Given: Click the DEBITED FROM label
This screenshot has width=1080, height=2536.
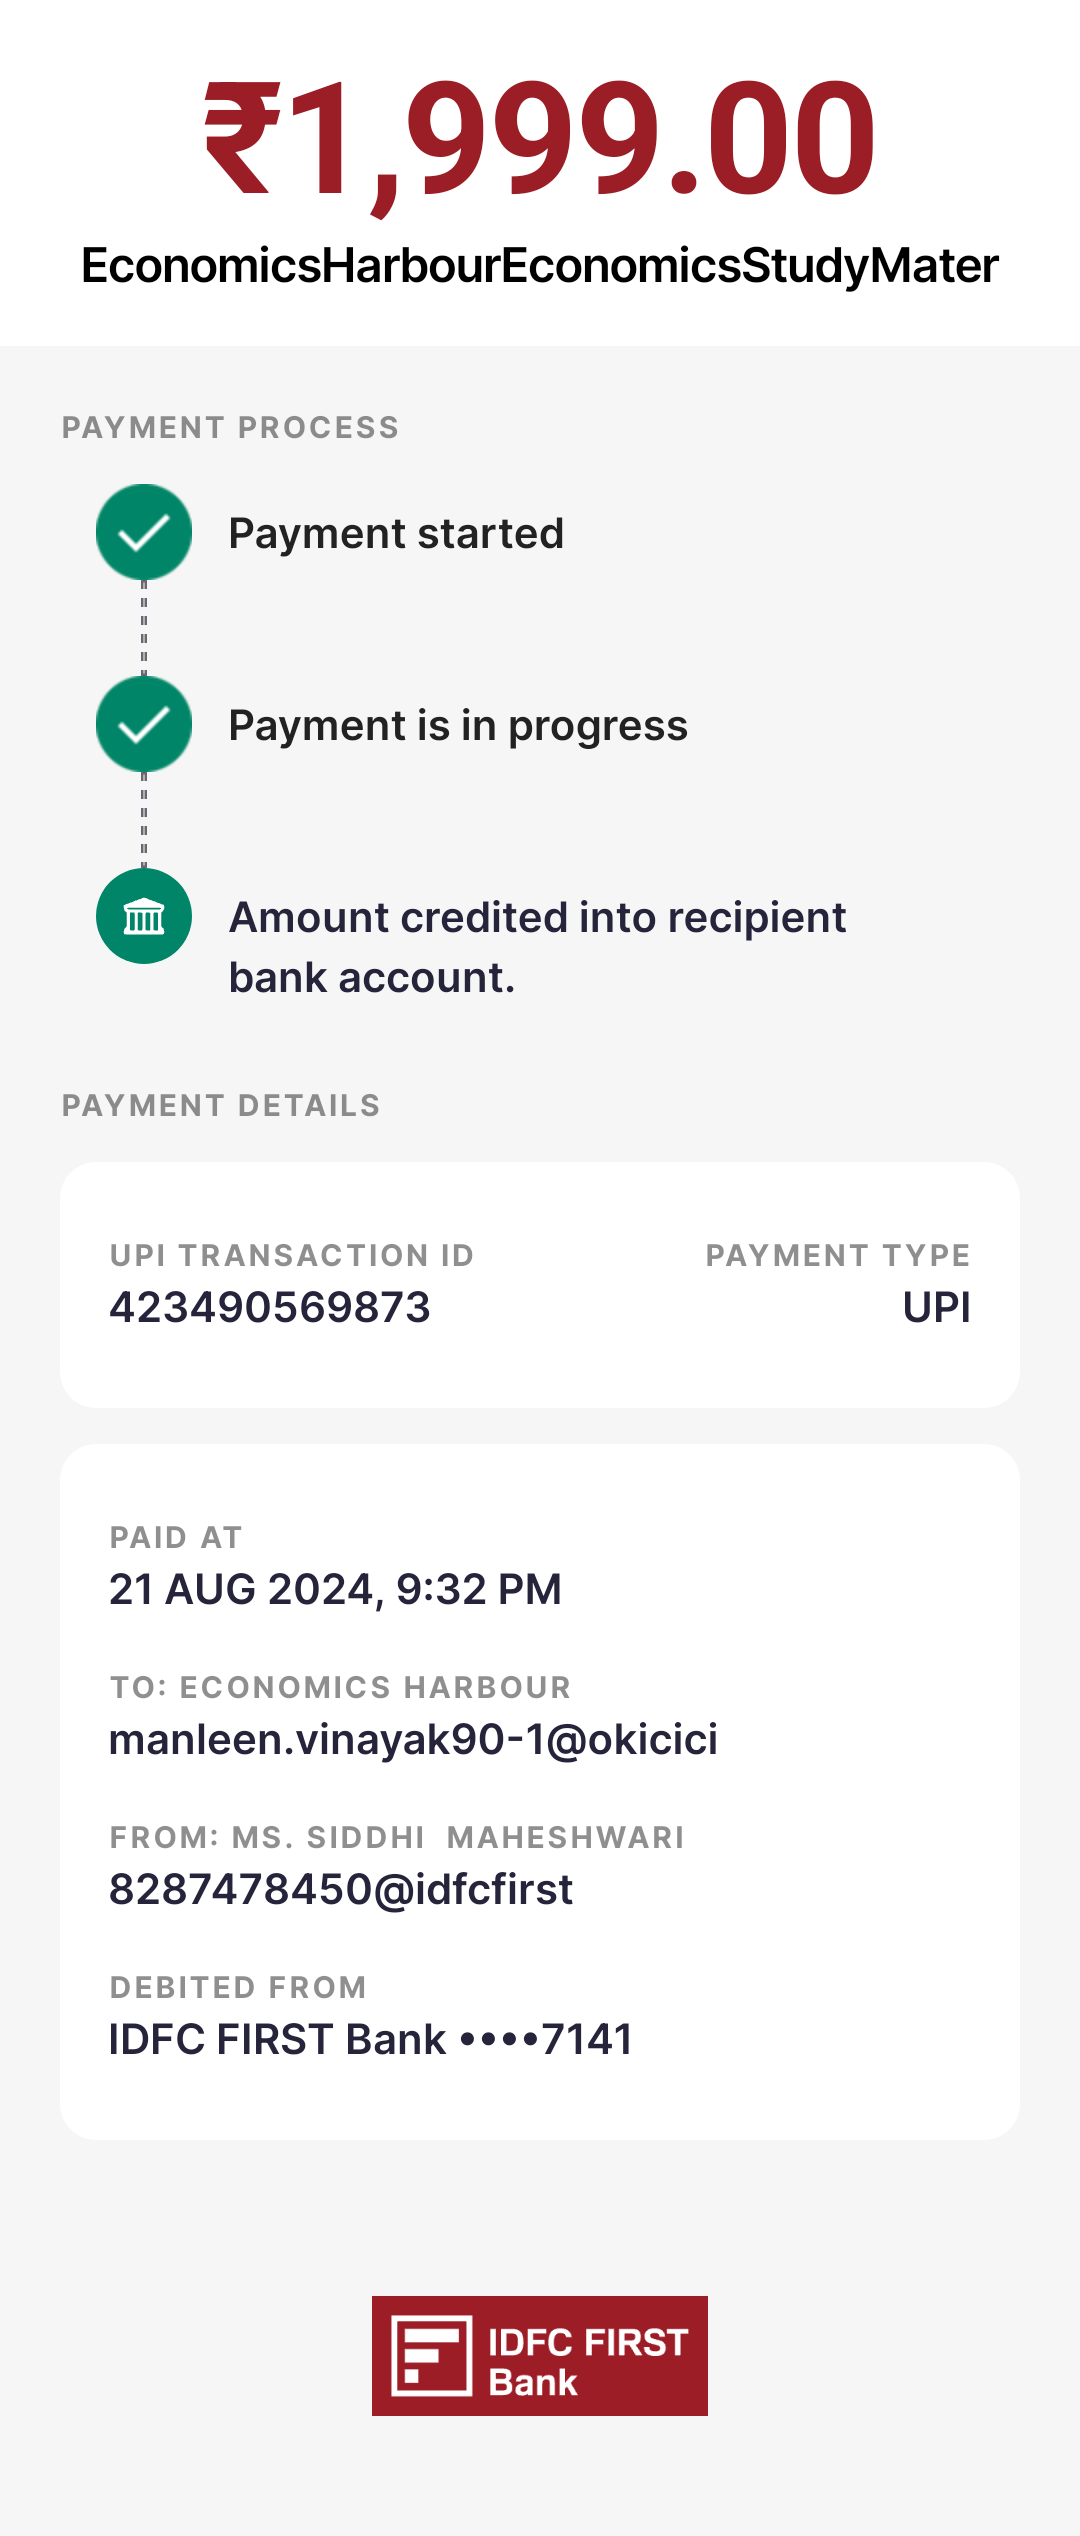Looking at the screenshot, I should tap(238, 1988).
